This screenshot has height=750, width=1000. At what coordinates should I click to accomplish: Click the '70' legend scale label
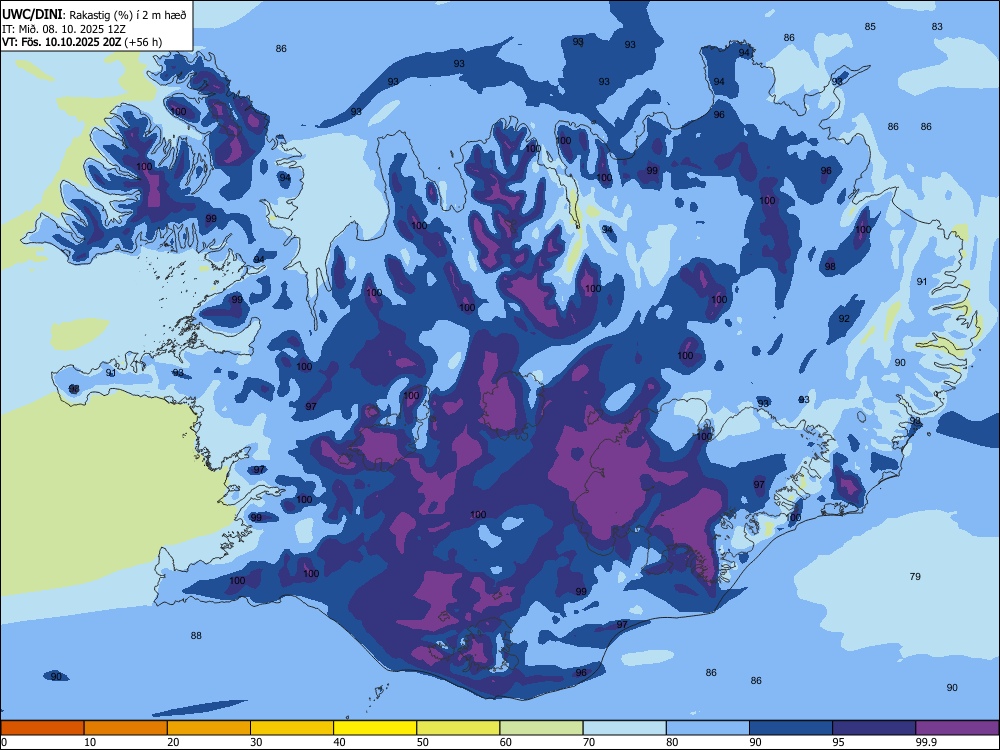click(x=589, y=742)
